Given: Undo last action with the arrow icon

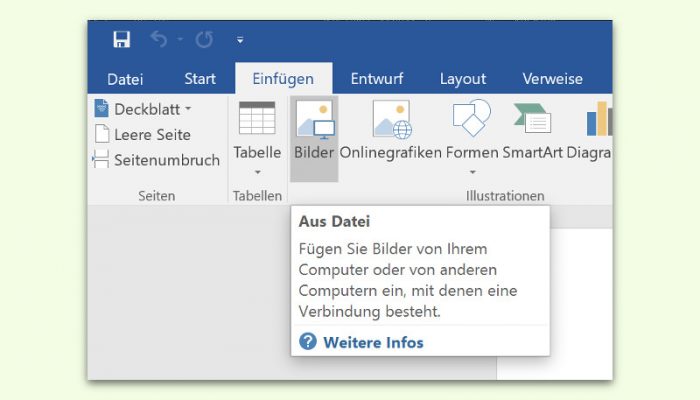Looking at the screenshot, I should 159,39.
